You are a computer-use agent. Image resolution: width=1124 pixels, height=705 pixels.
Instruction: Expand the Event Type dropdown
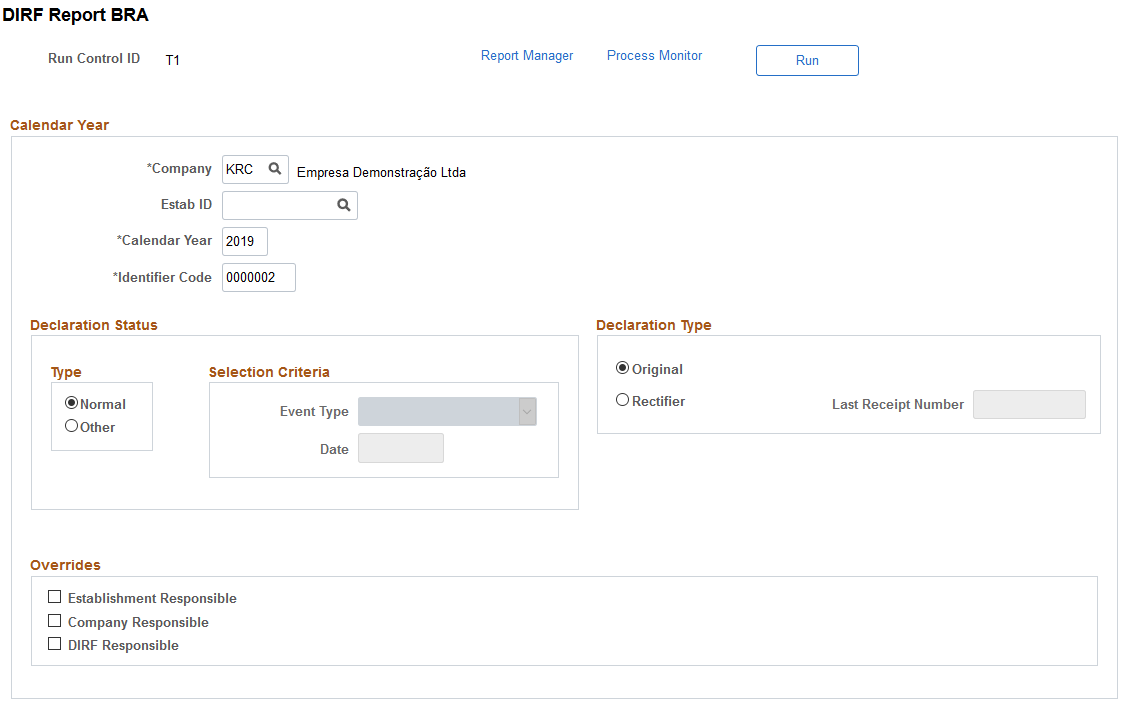coord(447,412)
